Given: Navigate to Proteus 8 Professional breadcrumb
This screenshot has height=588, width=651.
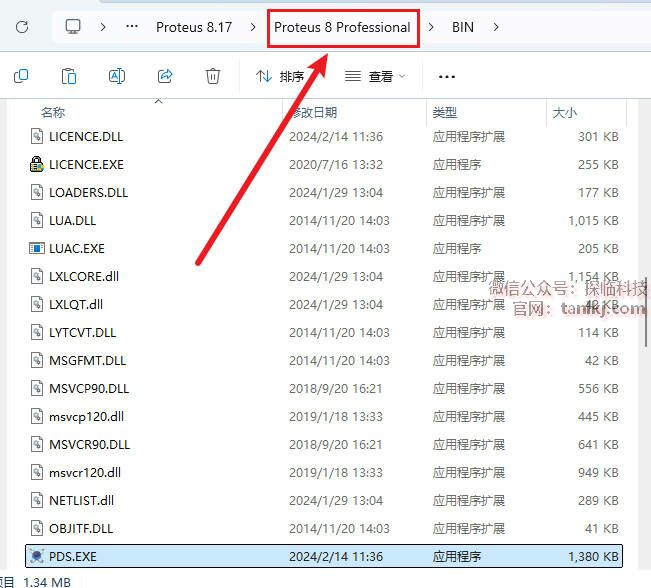Looking at the screenshot, I should click(343, 27).
